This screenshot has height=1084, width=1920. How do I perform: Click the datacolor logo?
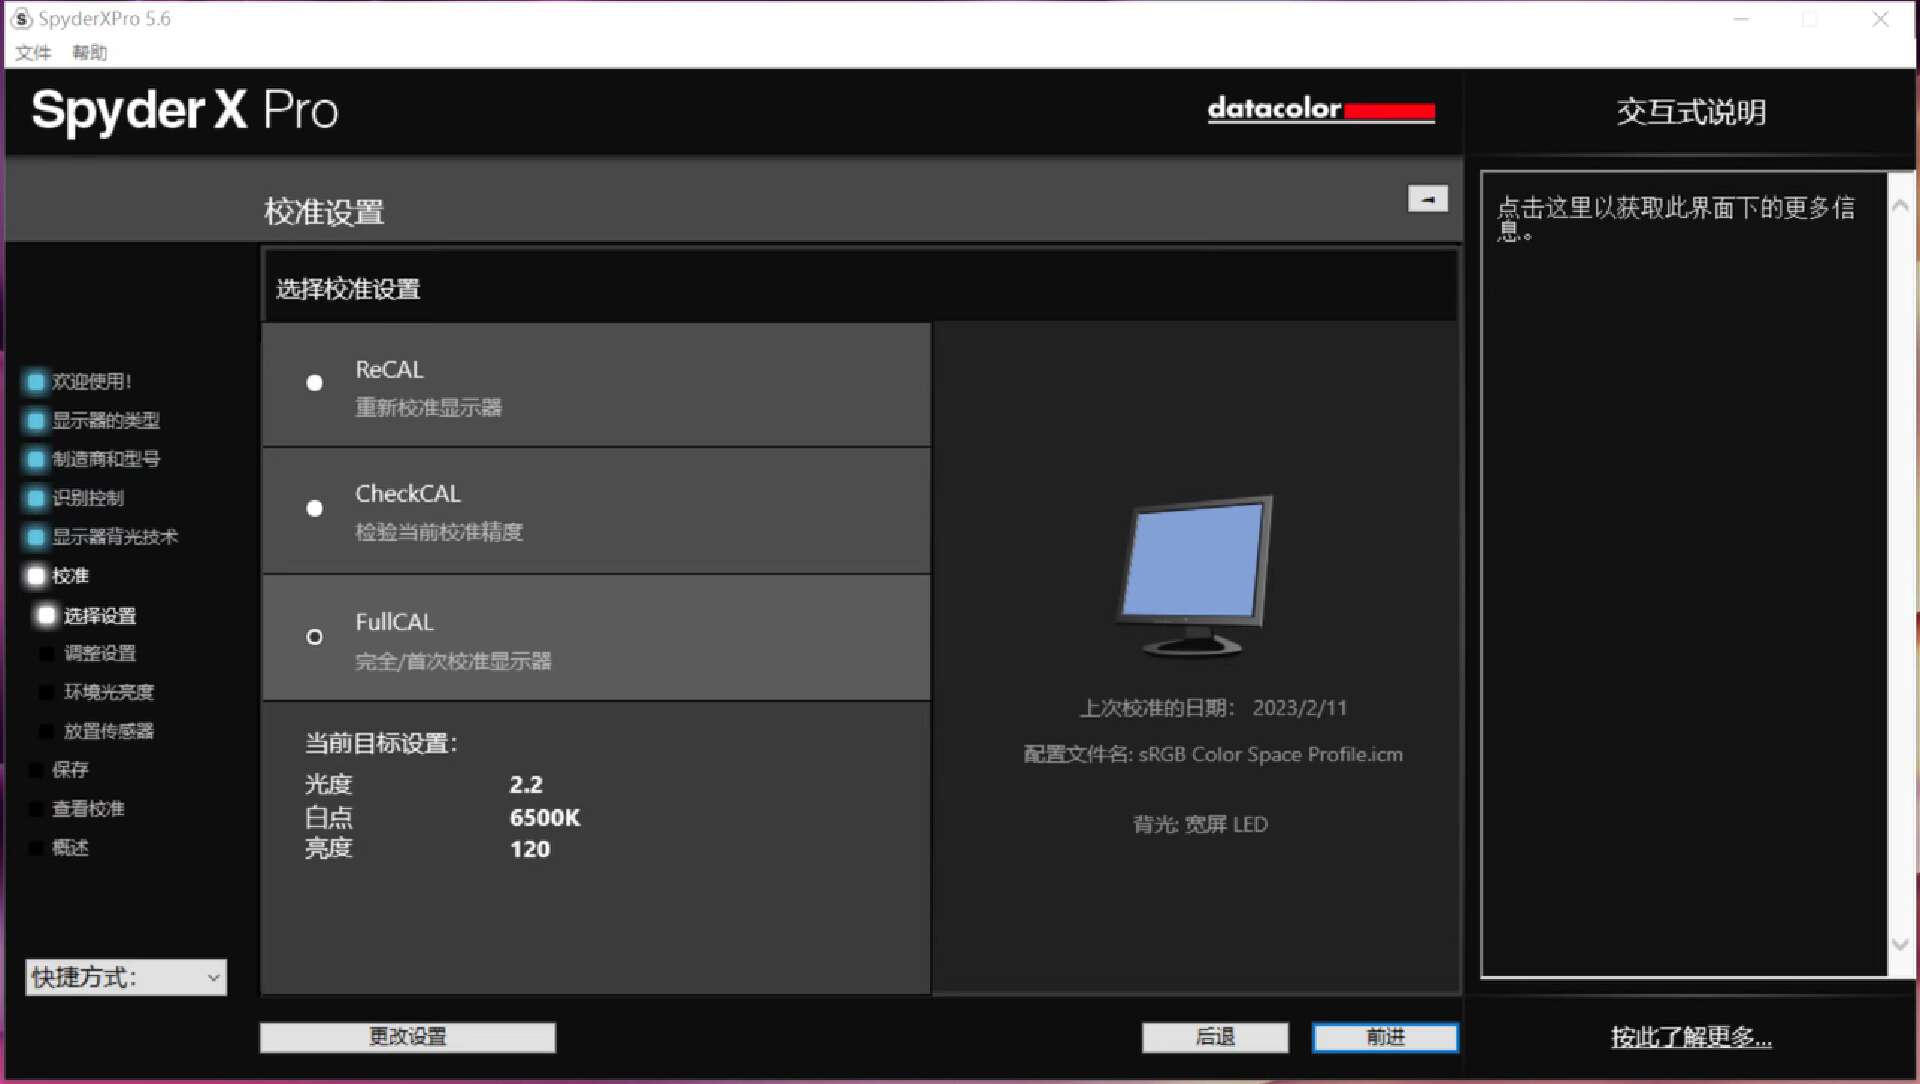1320,109
